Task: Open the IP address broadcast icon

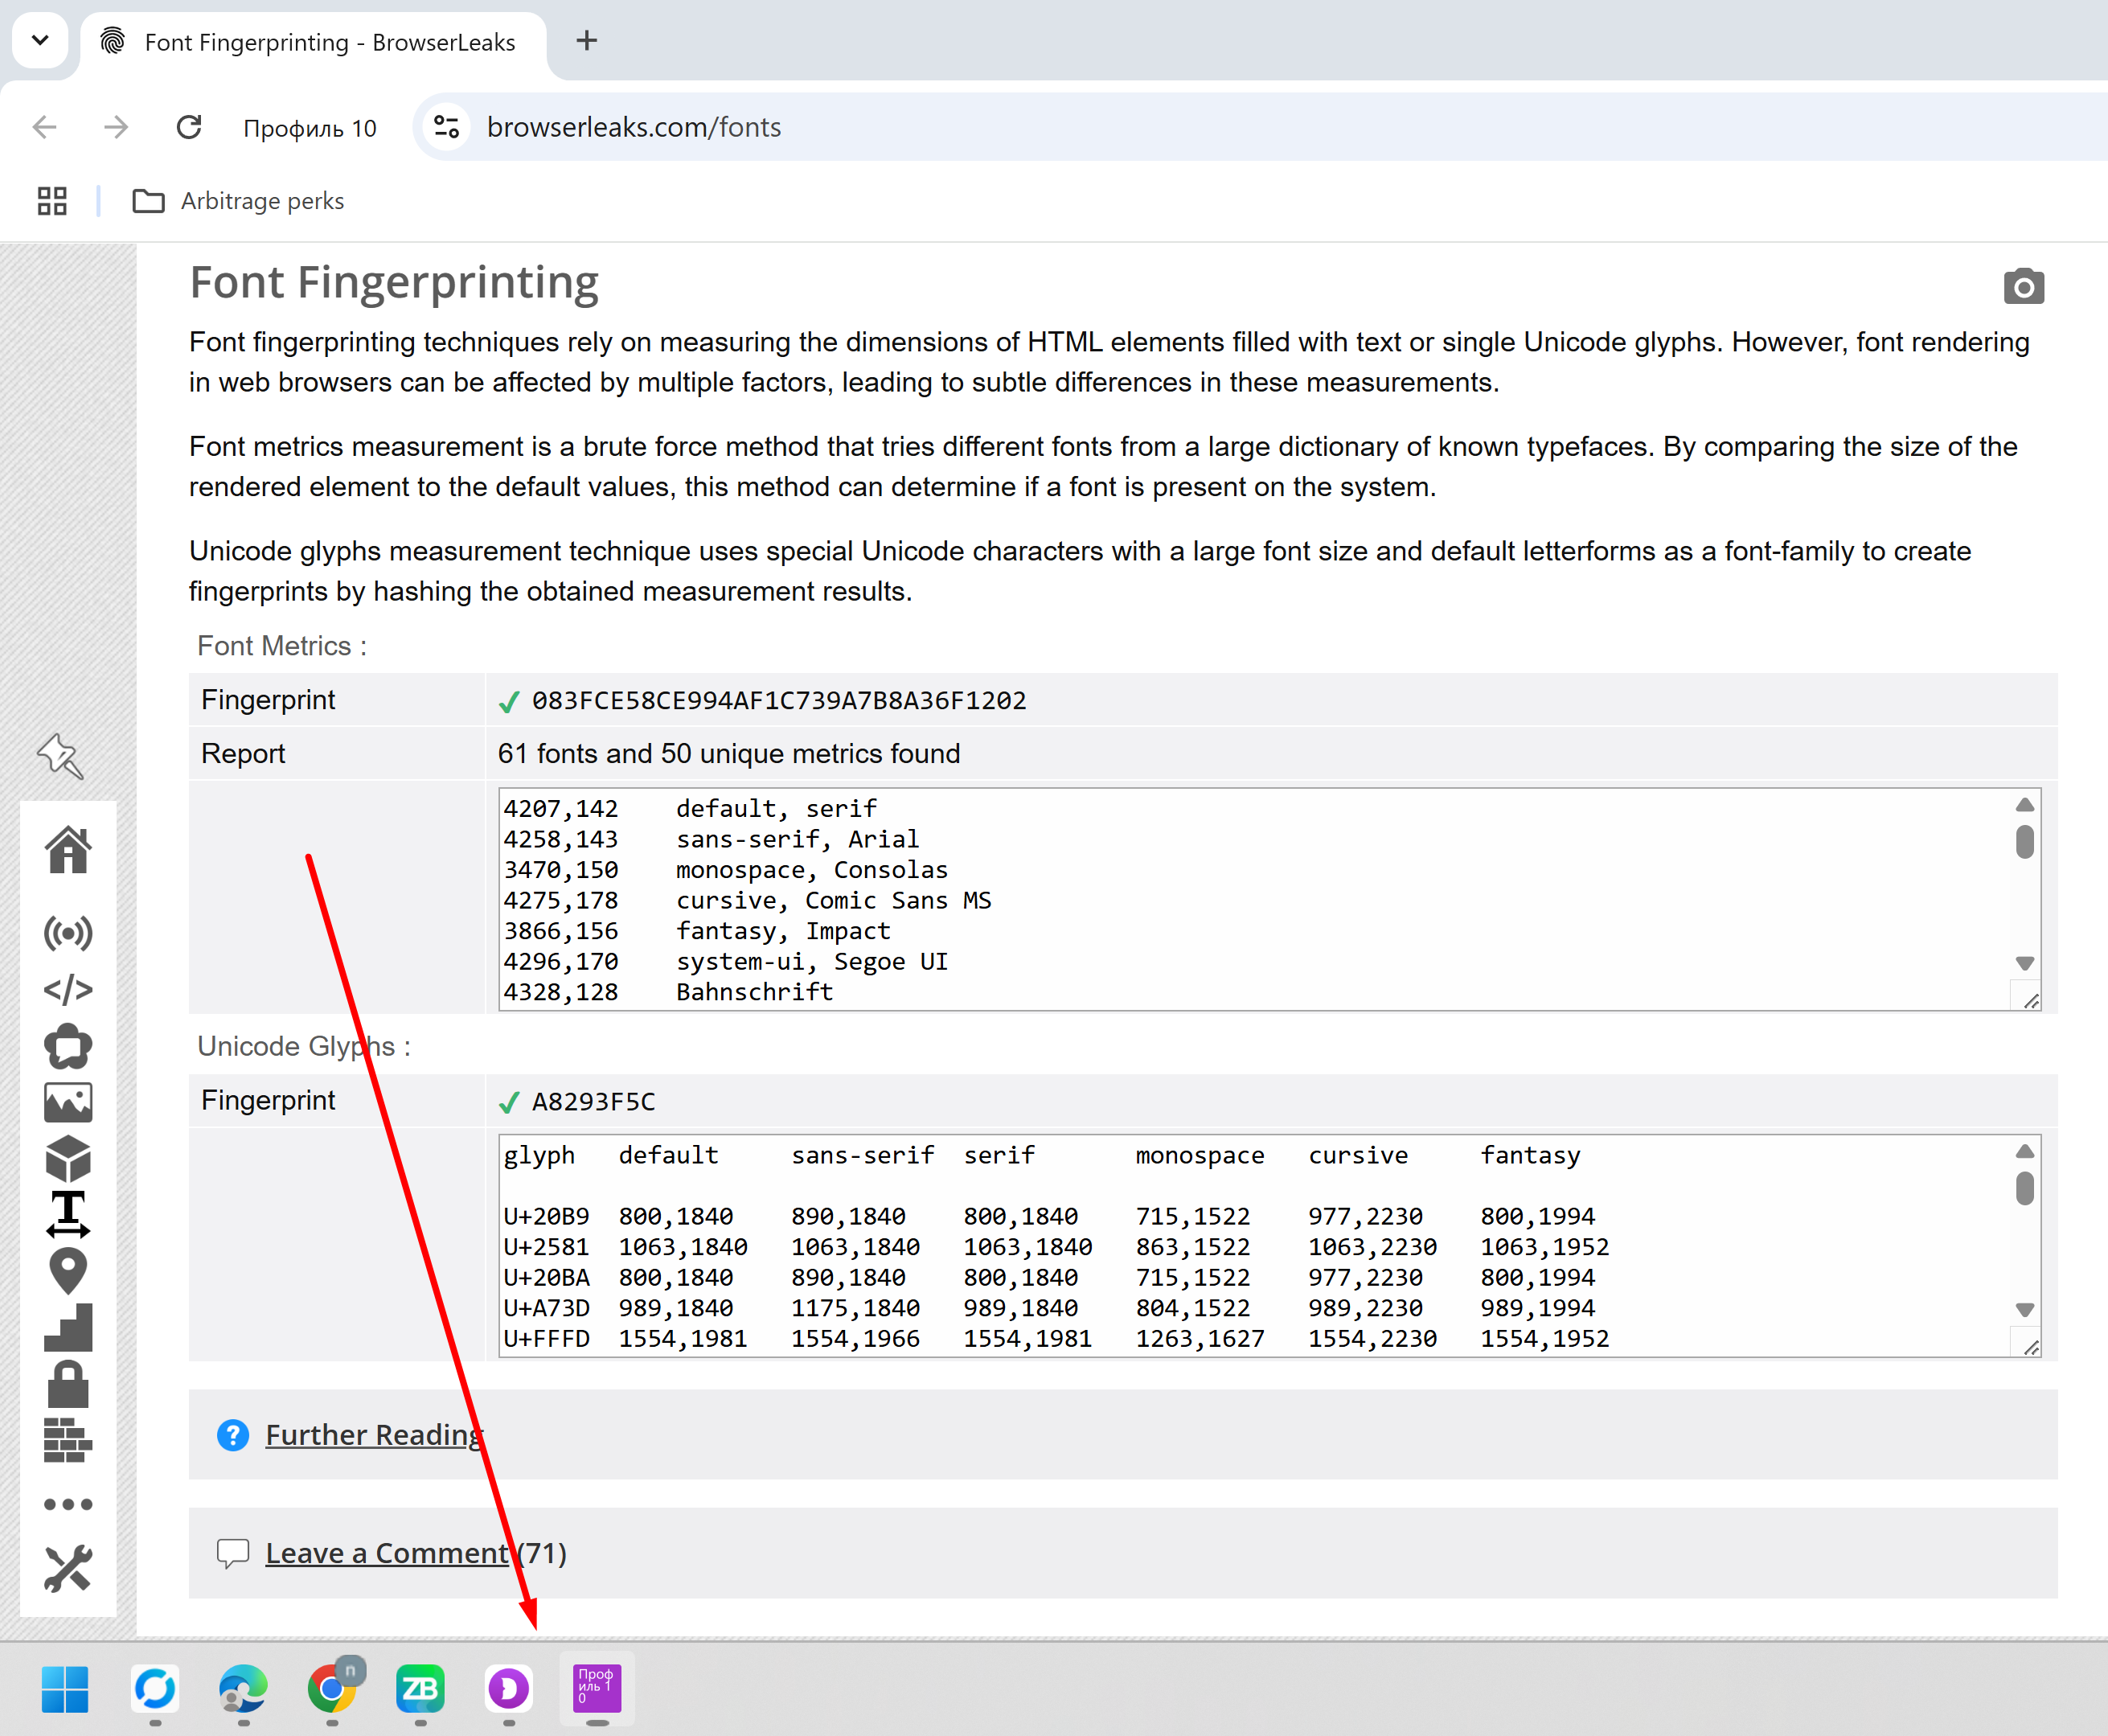Action: click(x=67, y=933)
